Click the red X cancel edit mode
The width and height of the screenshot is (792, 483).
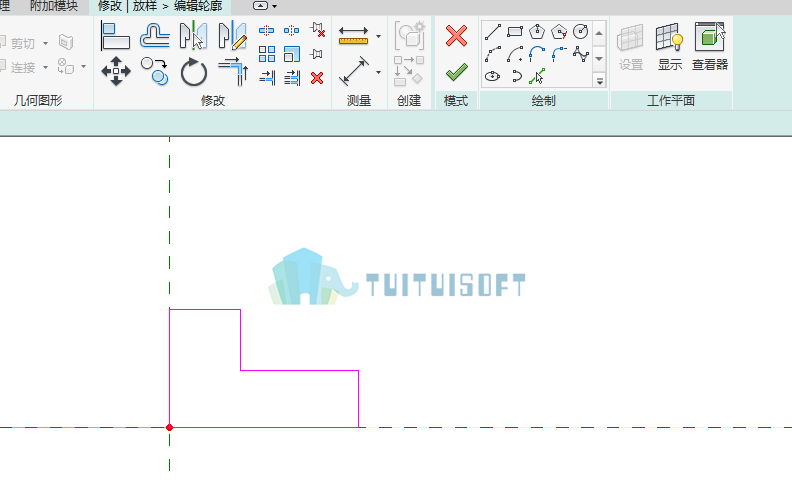(456, 36)
